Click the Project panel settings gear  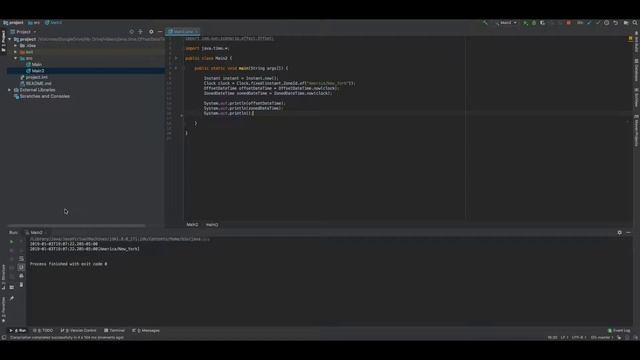pos(151,32)
